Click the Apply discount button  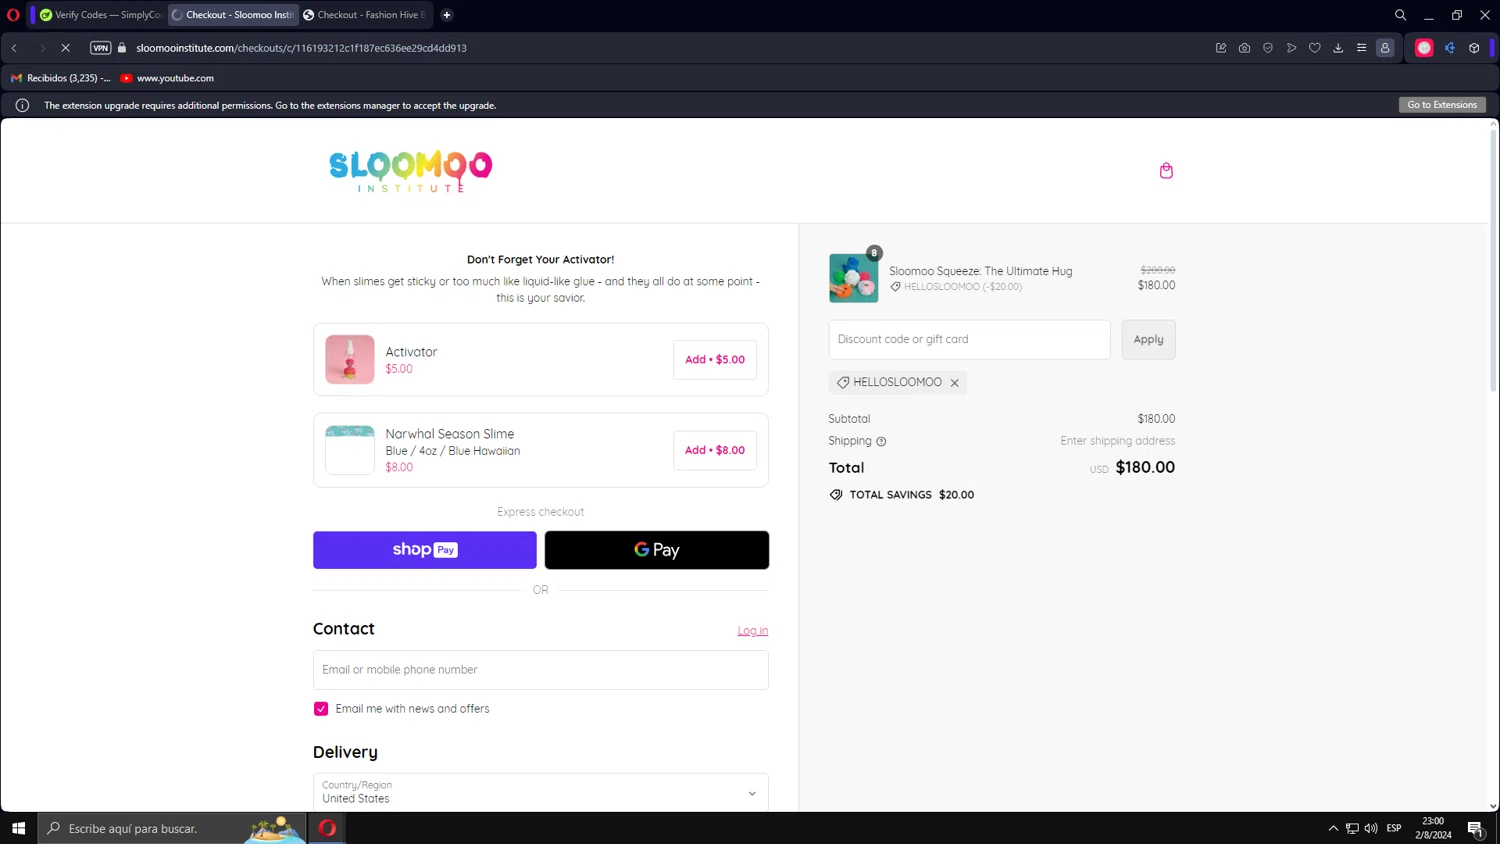(x=1148, y=339)
